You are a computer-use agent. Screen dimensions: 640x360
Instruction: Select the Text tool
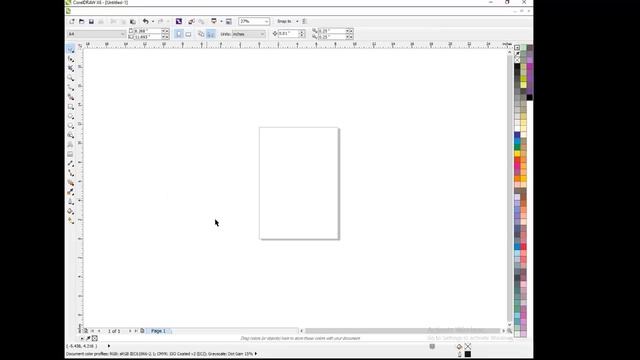(71, 145)
